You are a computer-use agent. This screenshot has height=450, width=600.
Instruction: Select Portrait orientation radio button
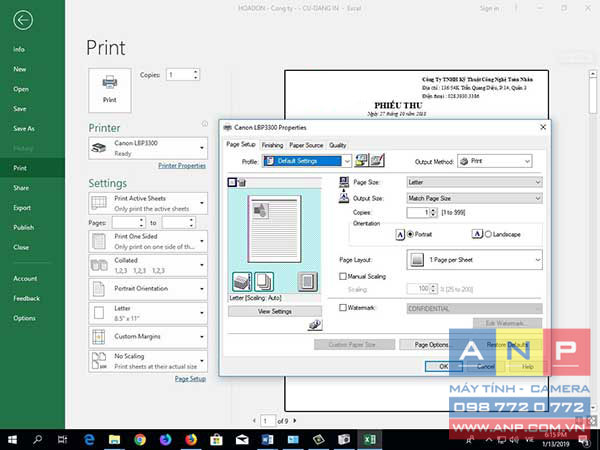tap(410, 234)
